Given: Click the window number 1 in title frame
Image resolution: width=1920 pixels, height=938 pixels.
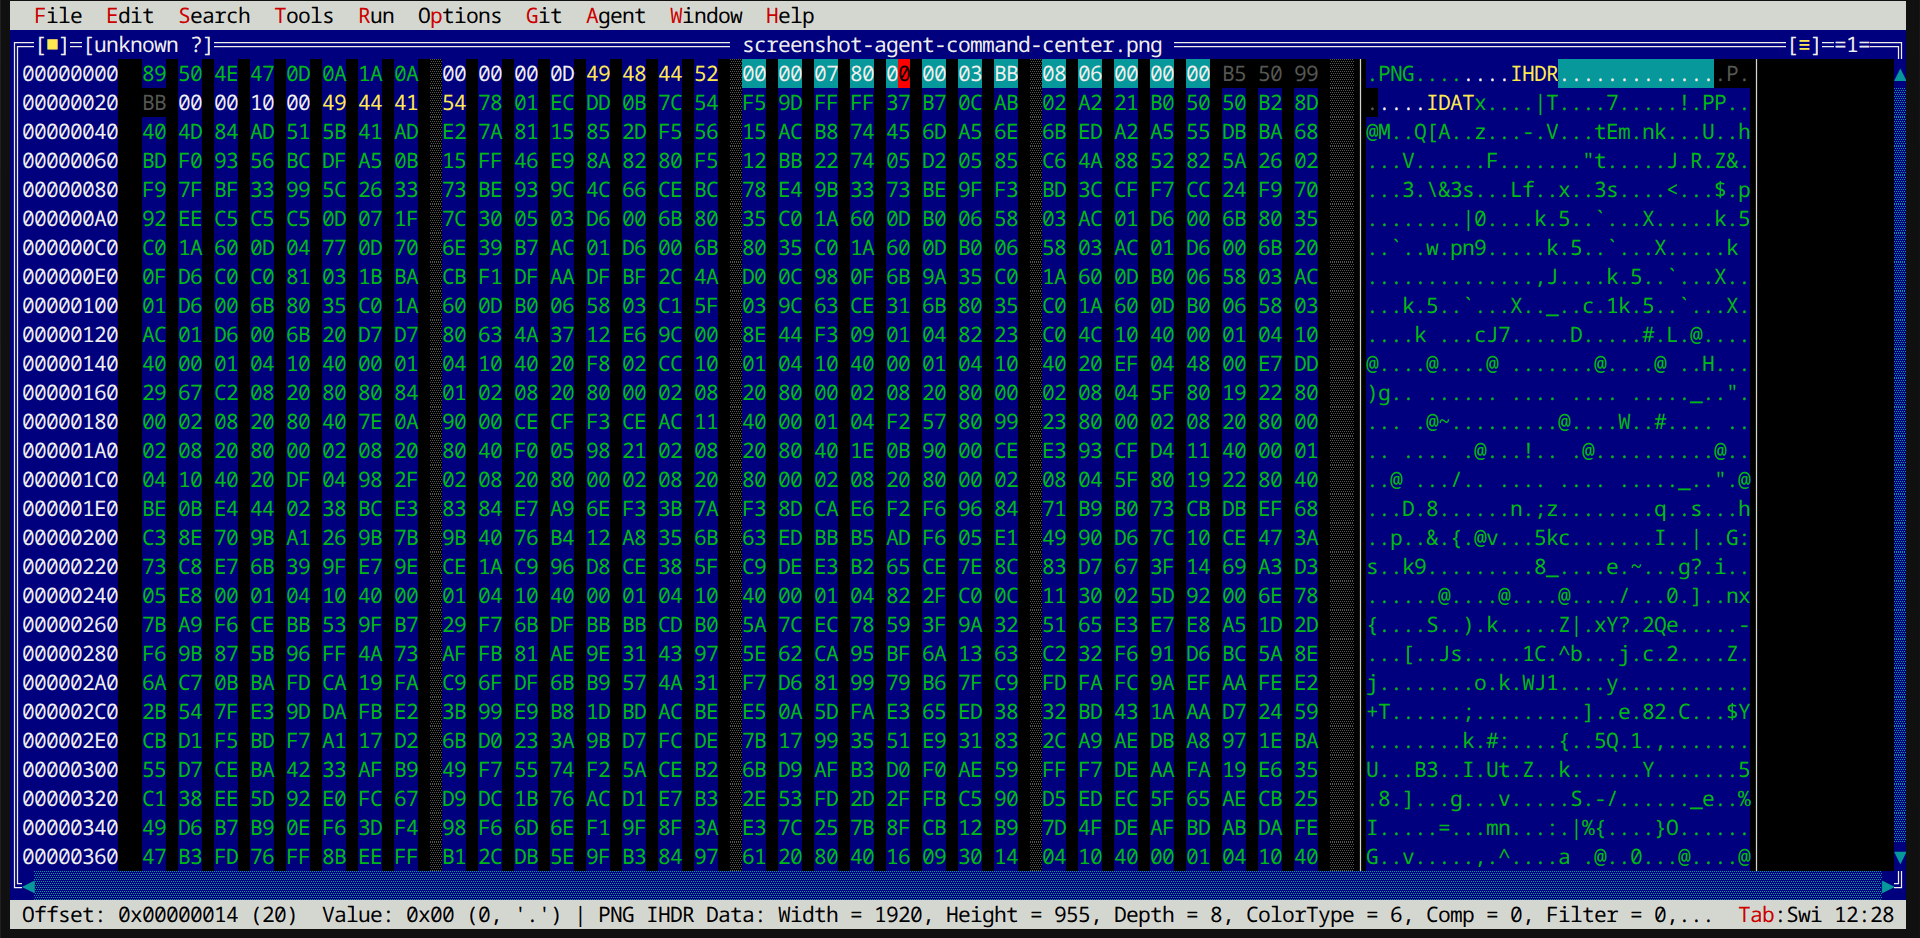Looking at the screenshot, I should tap(1852, 45).
